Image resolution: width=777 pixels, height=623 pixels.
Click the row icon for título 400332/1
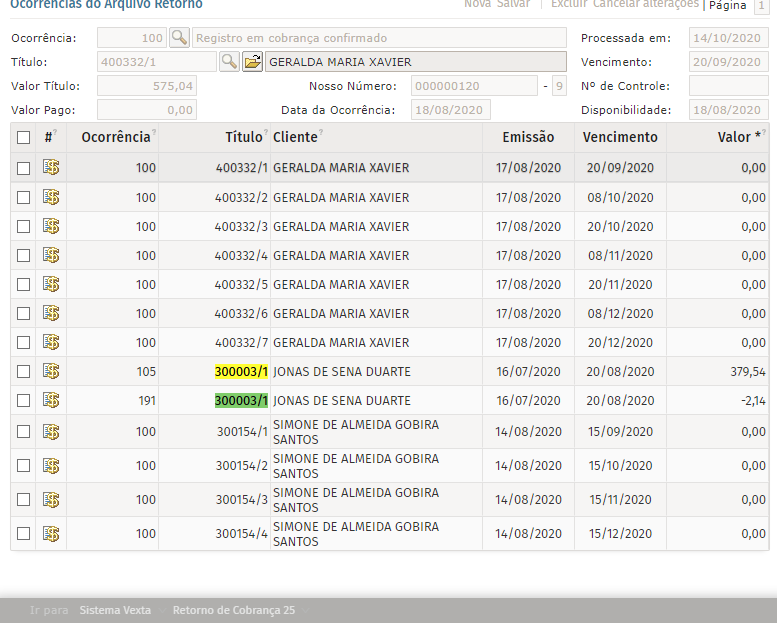(x=51, y=168)
